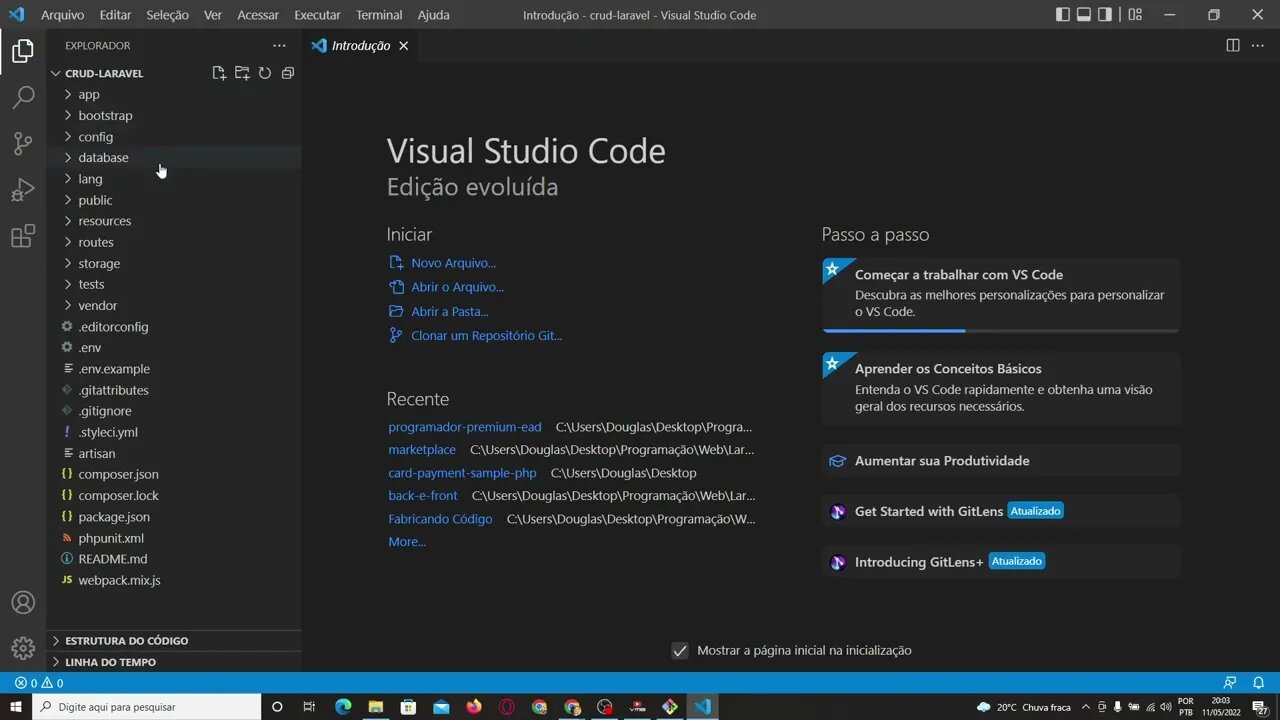1280x720 pixels.
Task: Open the Accounts menu icon
Action: (23, 603)
